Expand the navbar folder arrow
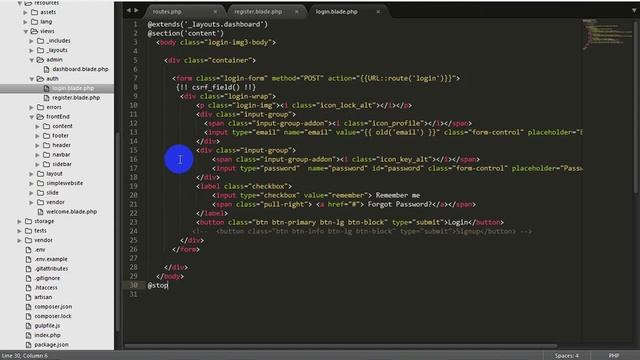This screenshot has width=640, height=360. [38, 155]
